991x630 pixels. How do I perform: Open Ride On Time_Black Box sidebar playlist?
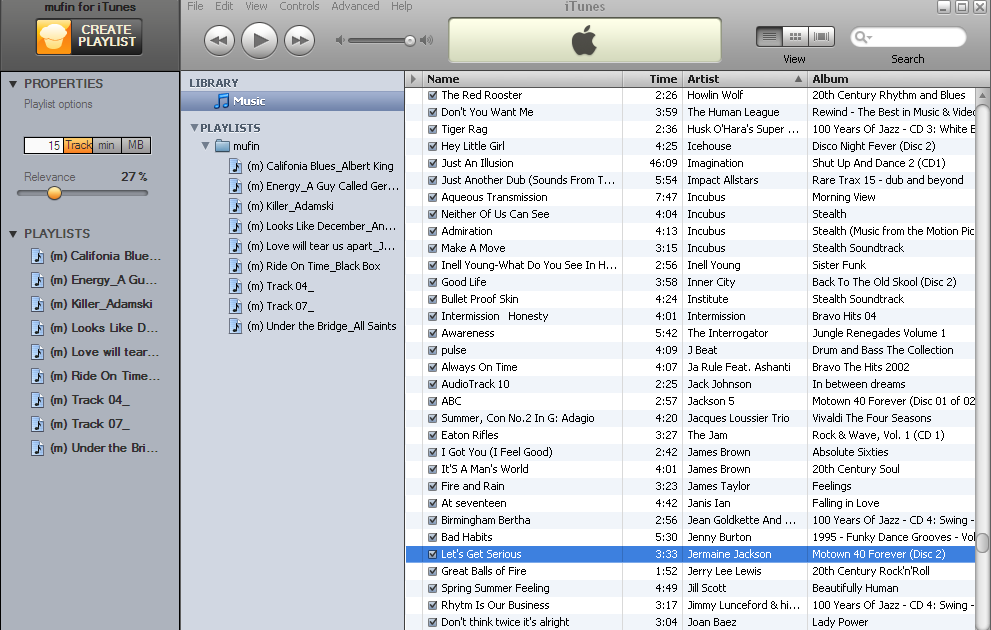pyautogui.click(x=305, y=266)
